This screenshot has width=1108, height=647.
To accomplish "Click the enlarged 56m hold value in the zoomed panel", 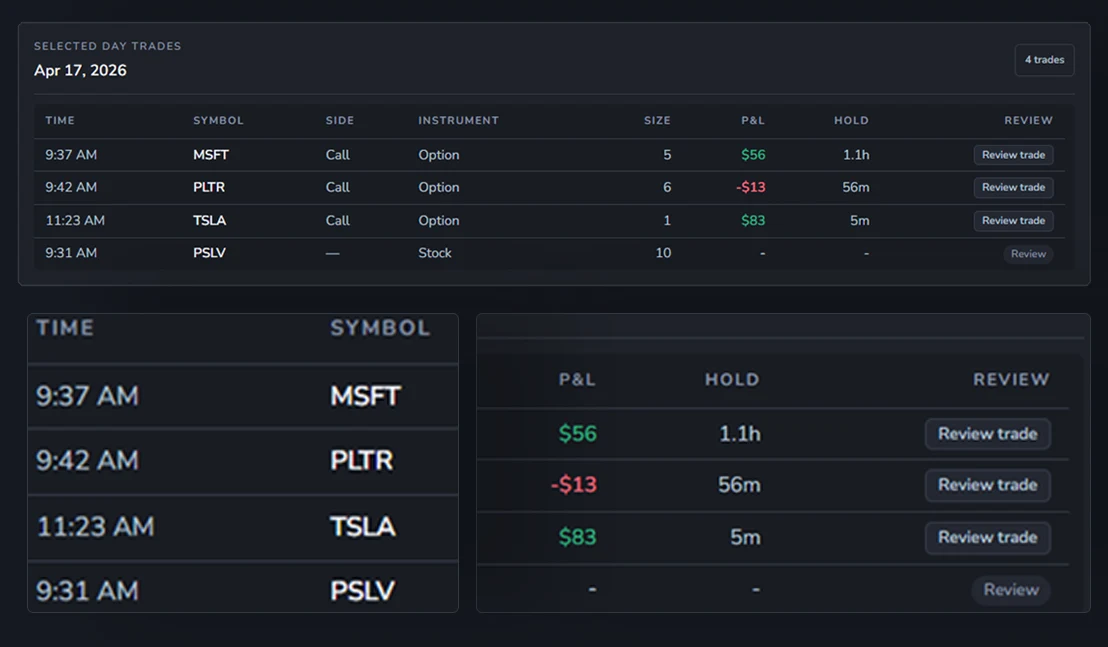I will pyautogui.click(x=739, y=485).
